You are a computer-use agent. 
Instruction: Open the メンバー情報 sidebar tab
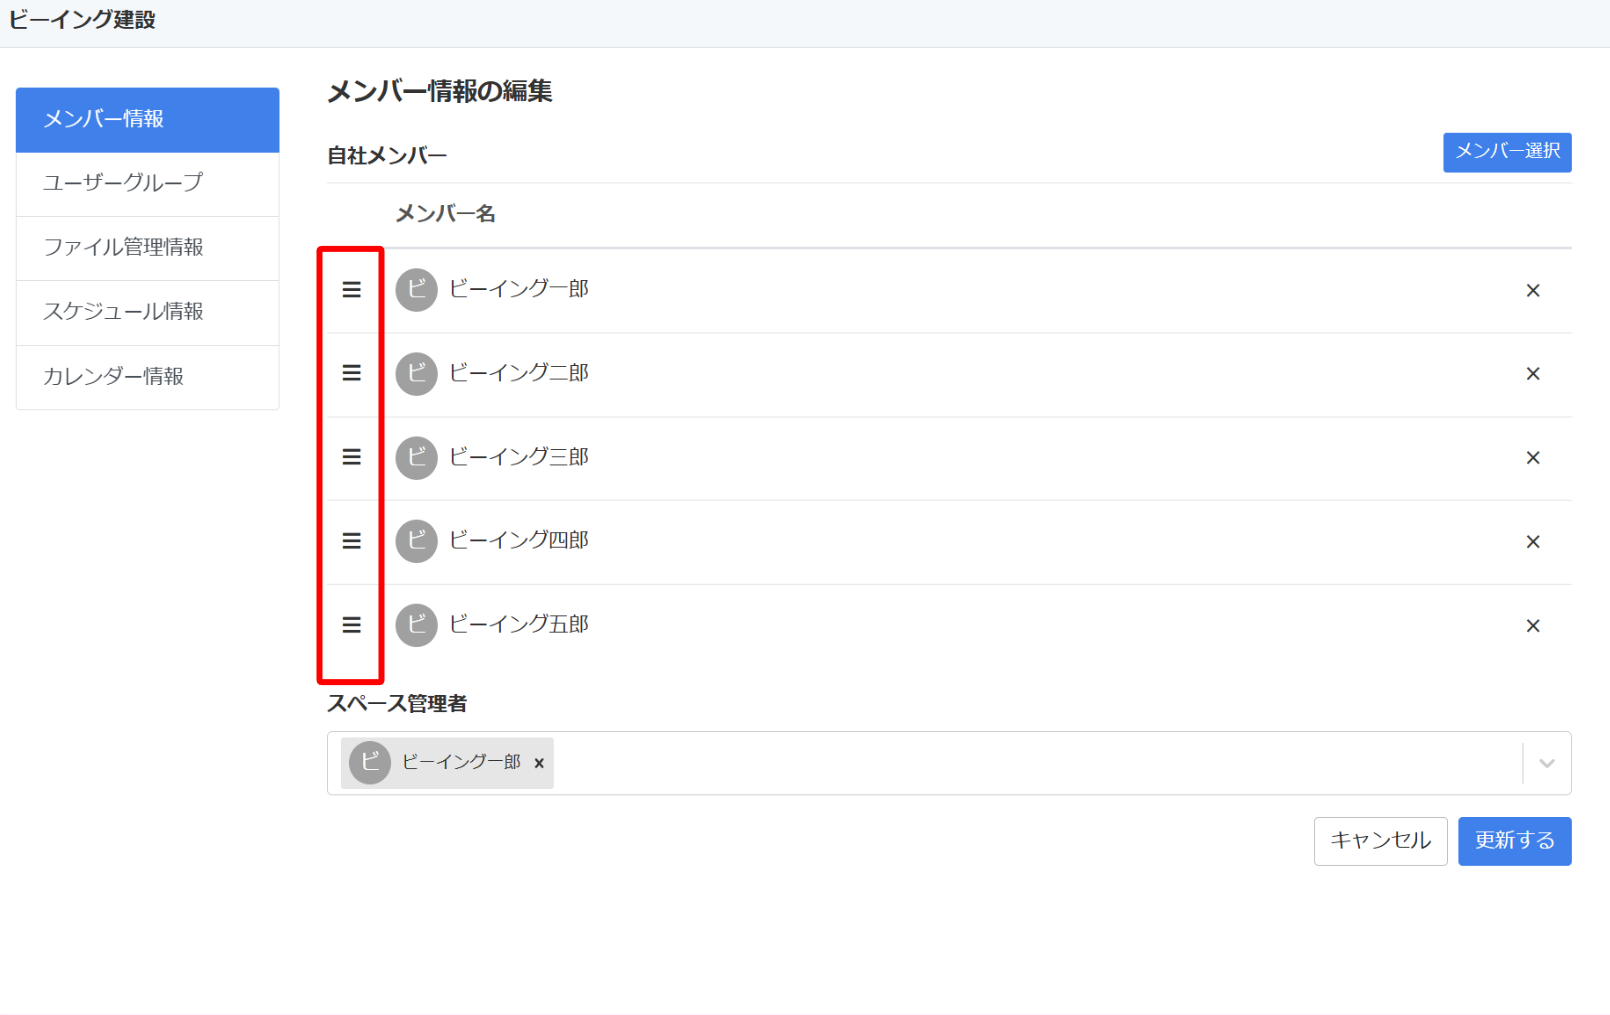coord(147,120)
